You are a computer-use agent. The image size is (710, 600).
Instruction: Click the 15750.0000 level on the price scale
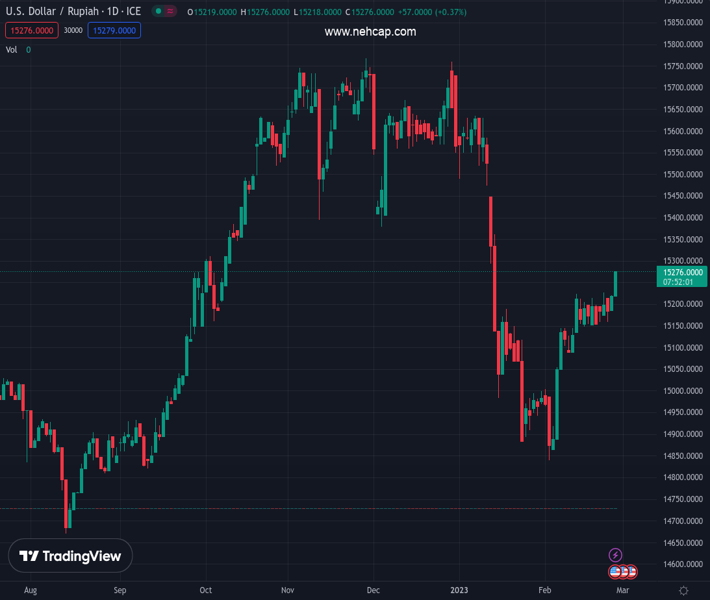tap(683, 66)
